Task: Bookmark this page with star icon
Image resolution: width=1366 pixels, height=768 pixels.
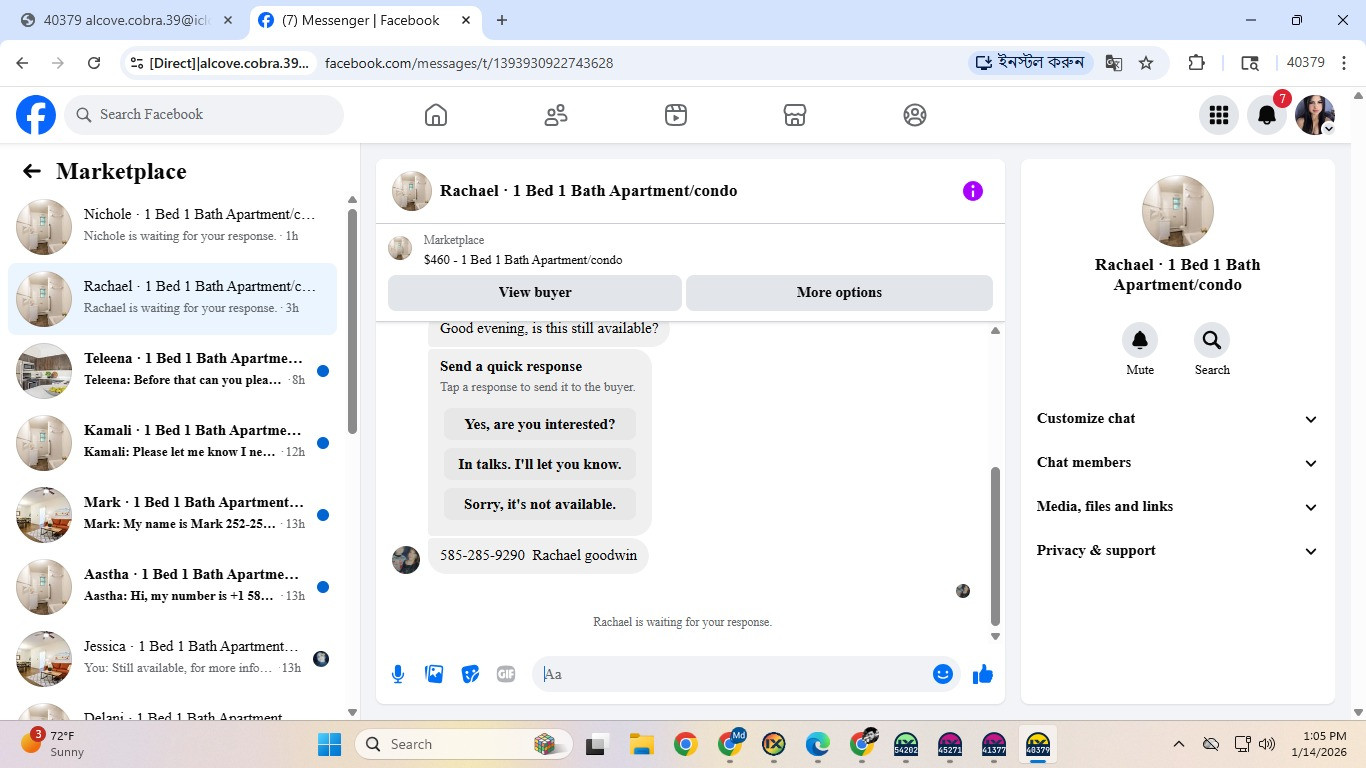Action: tap(1146, 63)
